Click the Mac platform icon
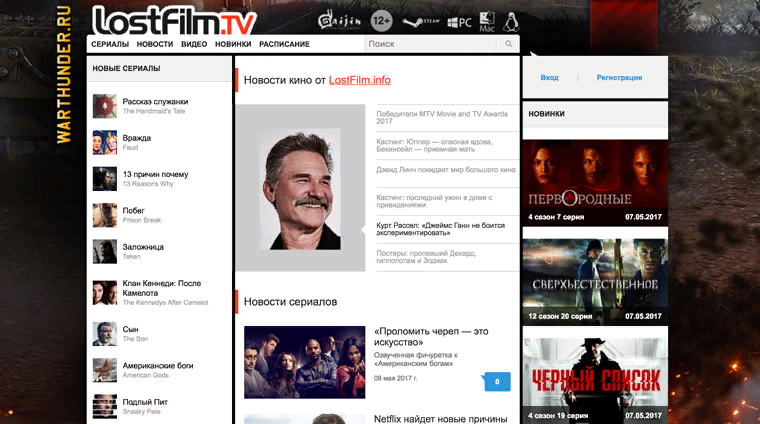 487,22
